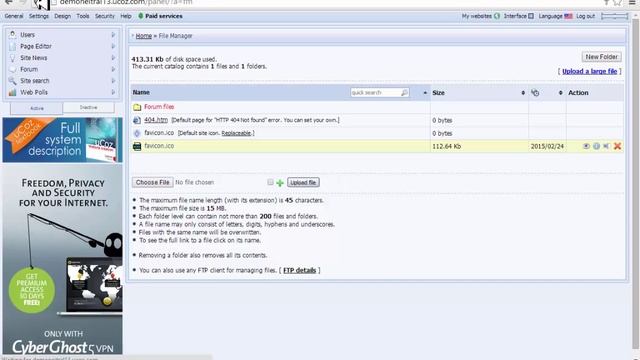Click the 2015/02/24 date cell
The image size is (640, 360).
pyautogui.click(x=547, y=146)
